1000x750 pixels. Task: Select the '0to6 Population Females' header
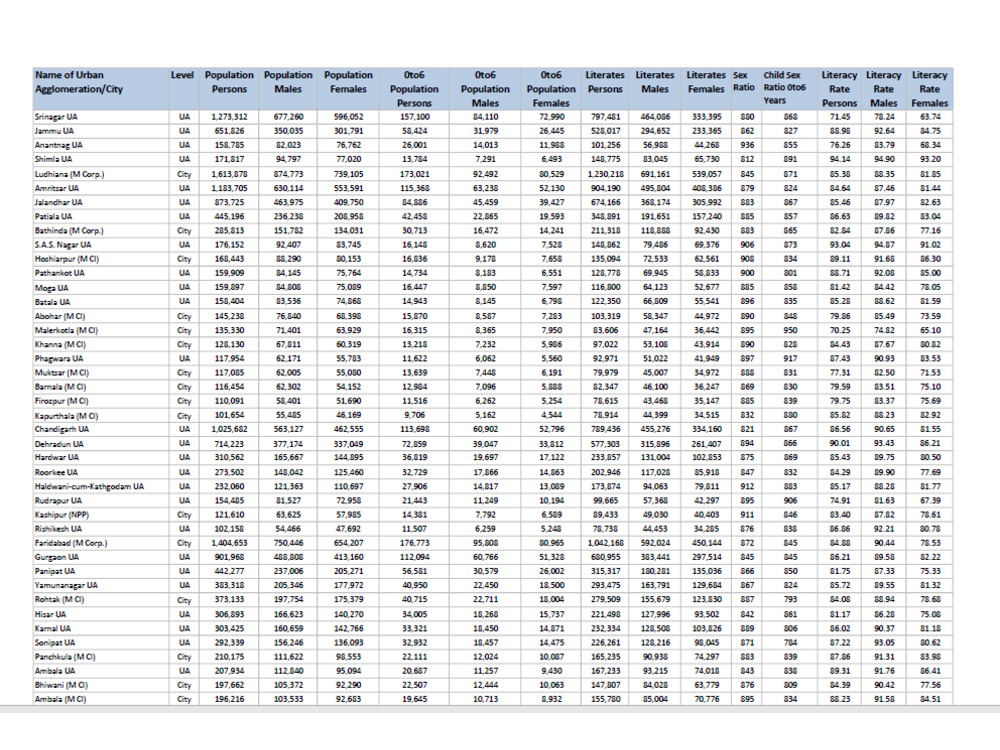(x=551, y=89)
